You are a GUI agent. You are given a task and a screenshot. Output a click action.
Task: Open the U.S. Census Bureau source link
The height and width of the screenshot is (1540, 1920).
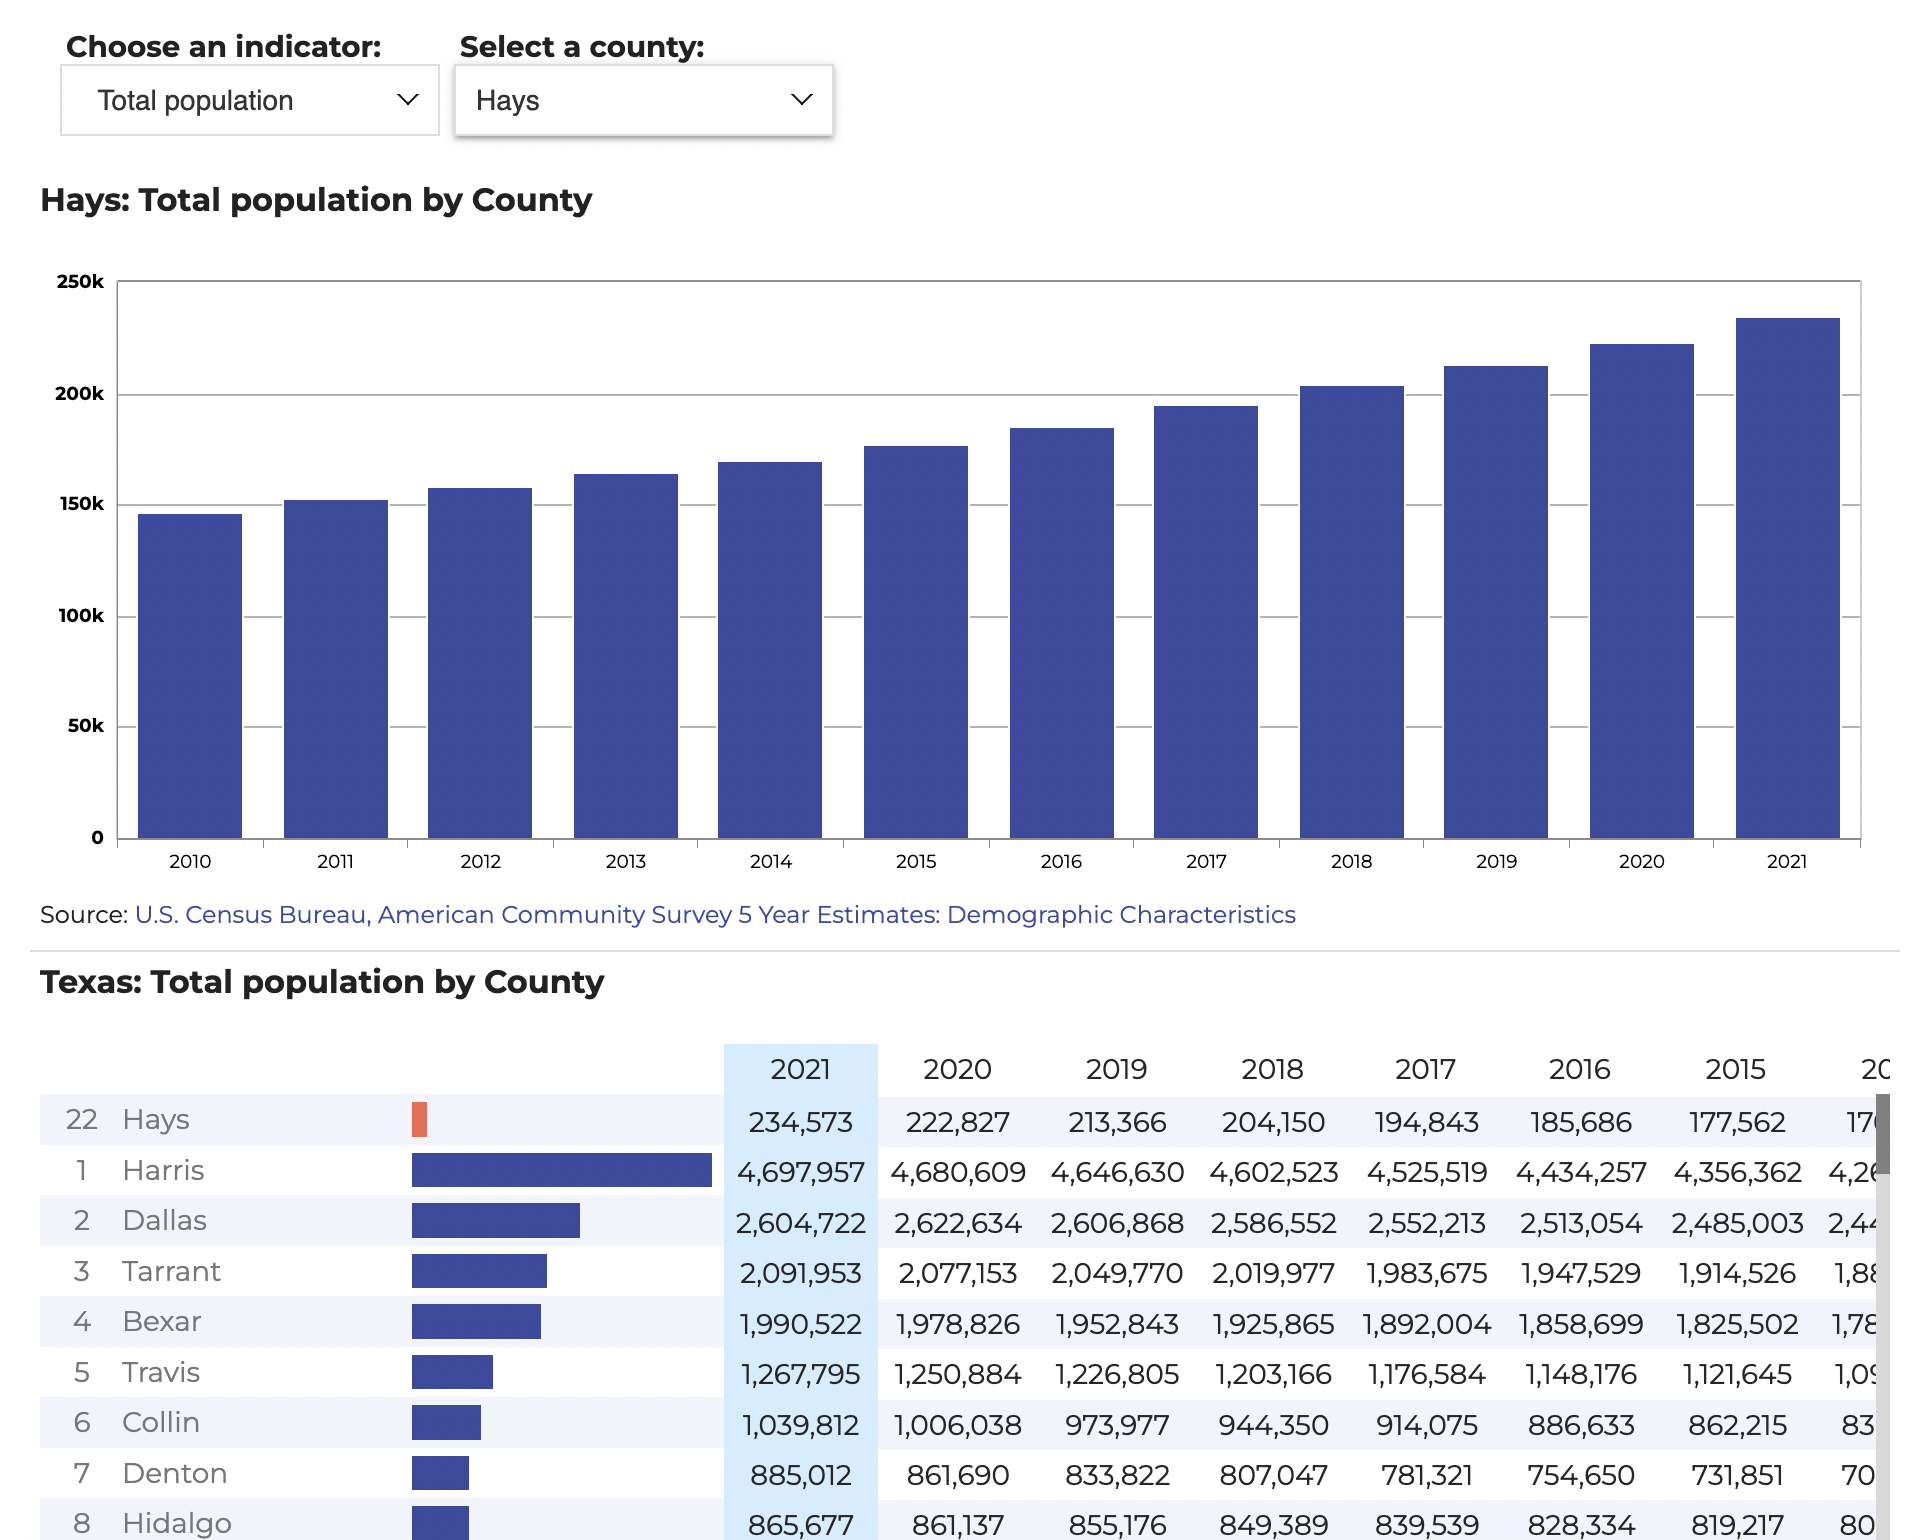click(x=715, y=915)
